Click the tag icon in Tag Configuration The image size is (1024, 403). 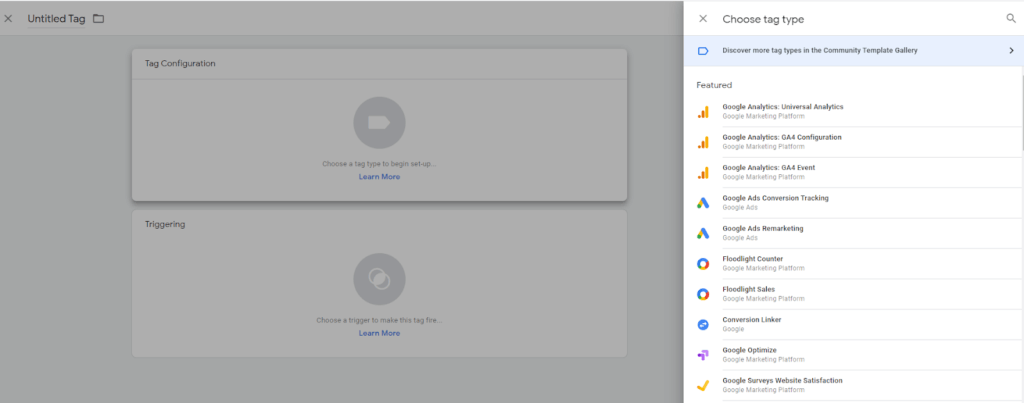tap(379, 123)
